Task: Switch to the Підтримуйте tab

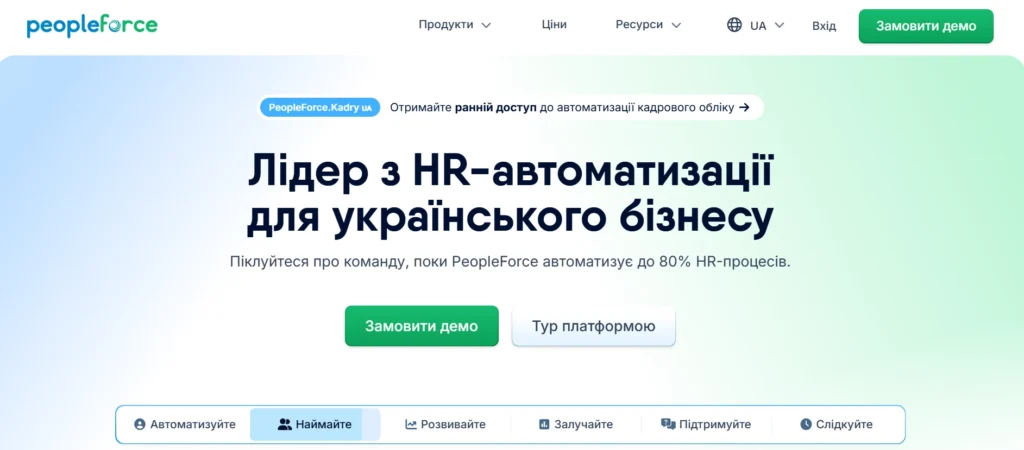Action: 706,425
